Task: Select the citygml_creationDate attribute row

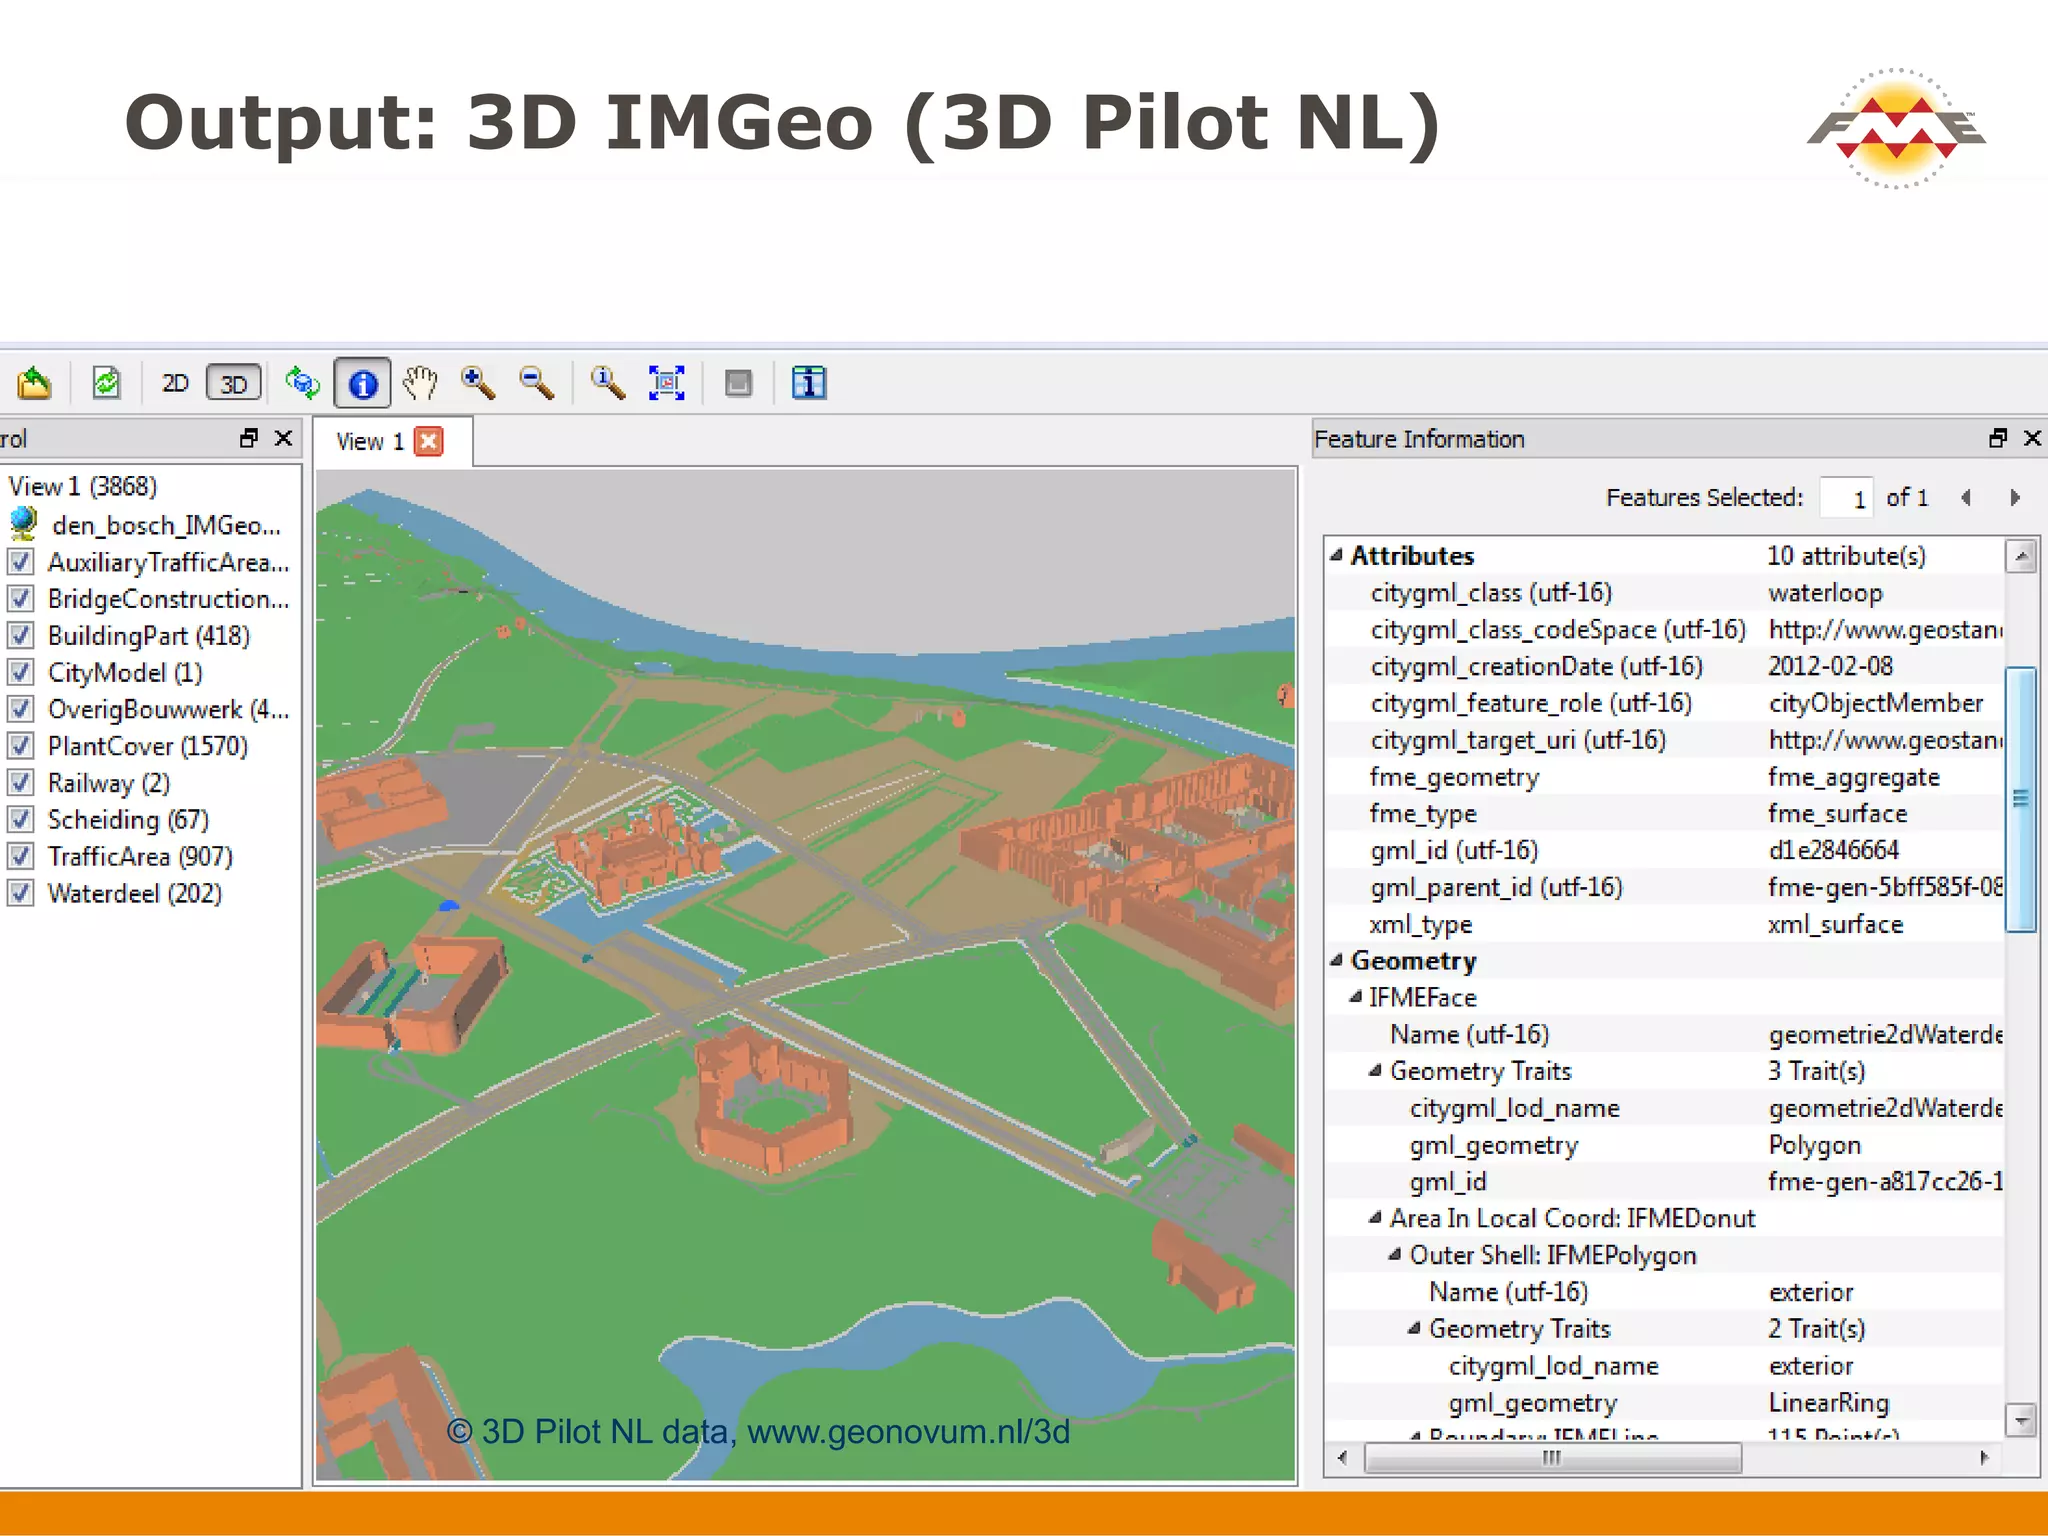Action: tap(1665, 666)
